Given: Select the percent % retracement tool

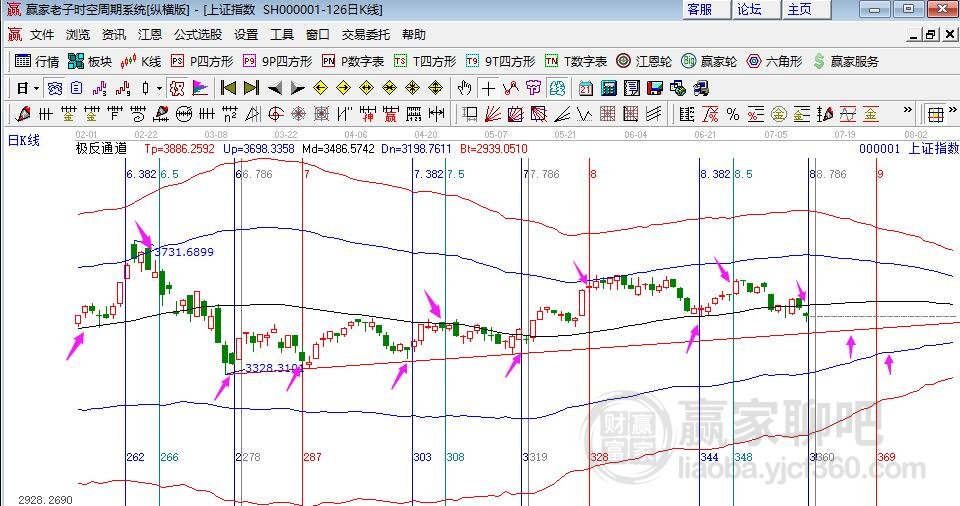Looking at the screenshot, I should tap(732, 114).
